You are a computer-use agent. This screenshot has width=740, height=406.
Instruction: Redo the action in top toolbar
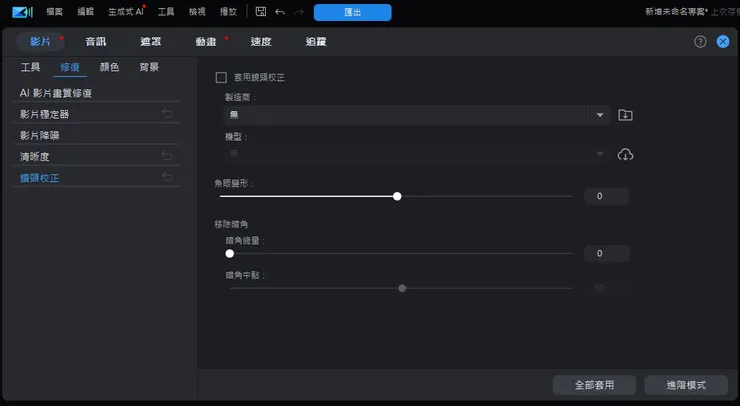click(x=299, y=12)
